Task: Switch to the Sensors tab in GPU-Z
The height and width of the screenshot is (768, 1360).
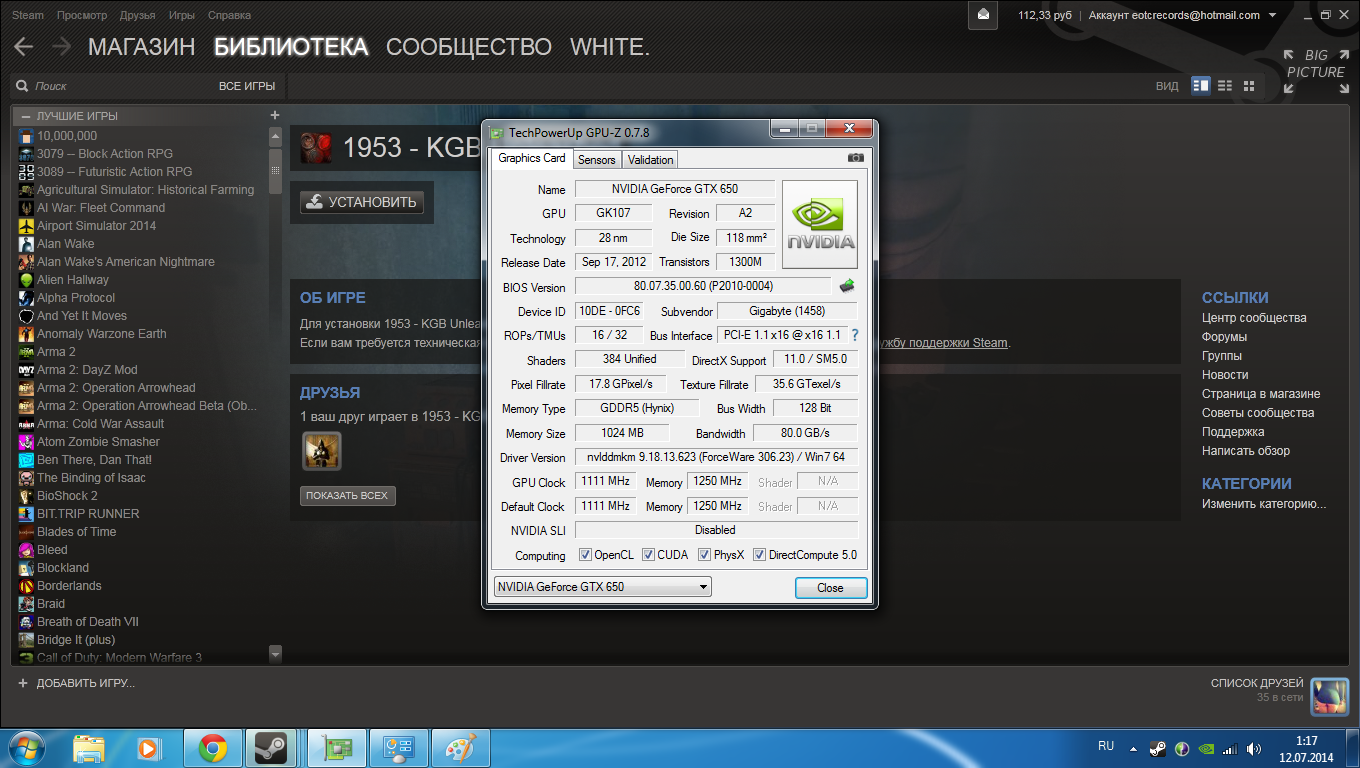Action: [597, 160]
